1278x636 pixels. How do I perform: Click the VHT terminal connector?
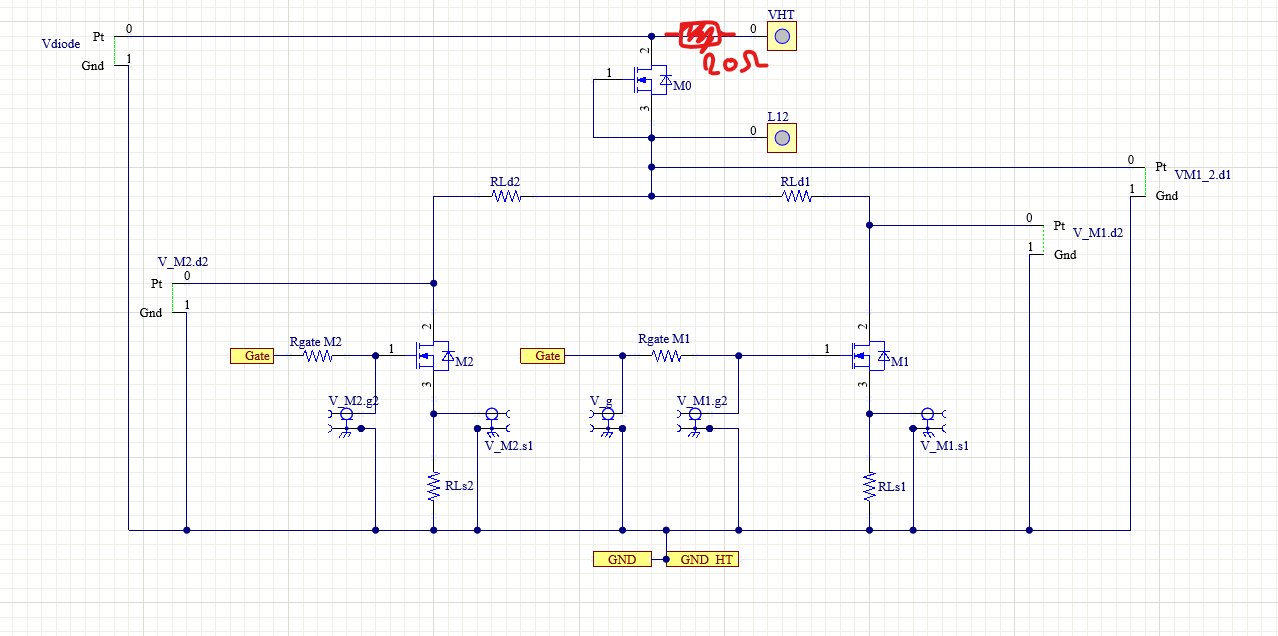coord(782,37)
